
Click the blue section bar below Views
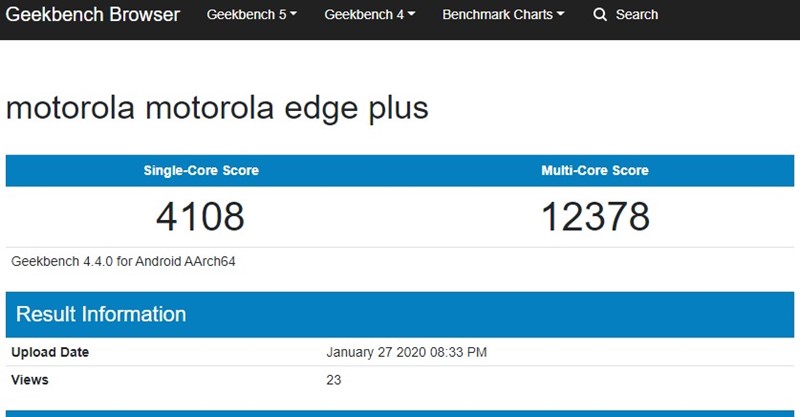[400, 413]
